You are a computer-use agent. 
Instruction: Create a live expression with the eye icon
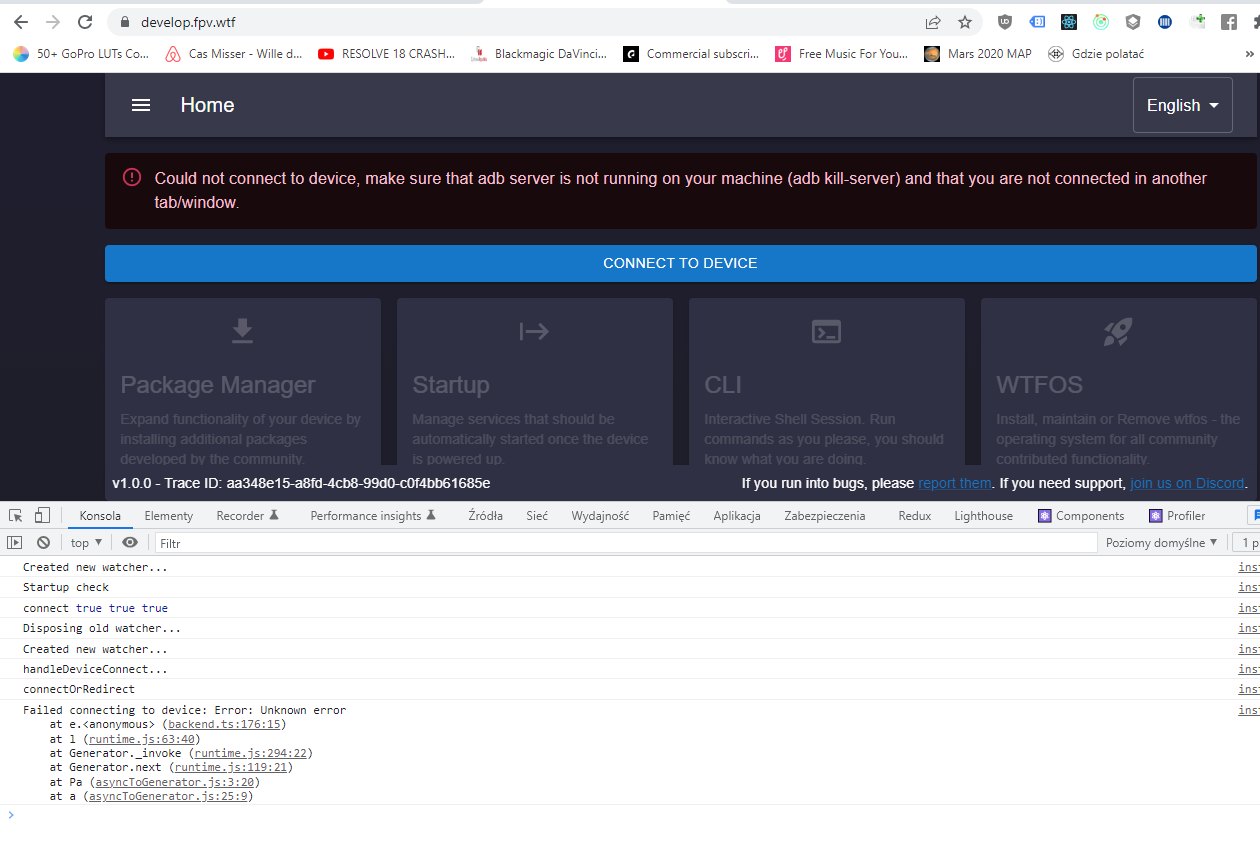tap(130, 541)
